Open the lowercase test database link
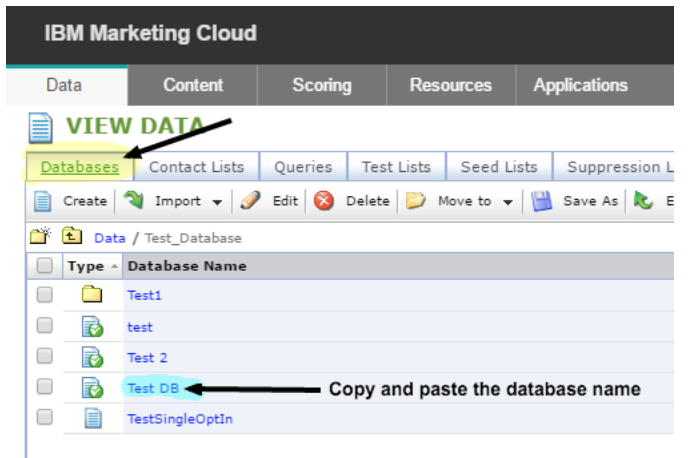Screen dimensions: 688x458 tap(140, 327)
